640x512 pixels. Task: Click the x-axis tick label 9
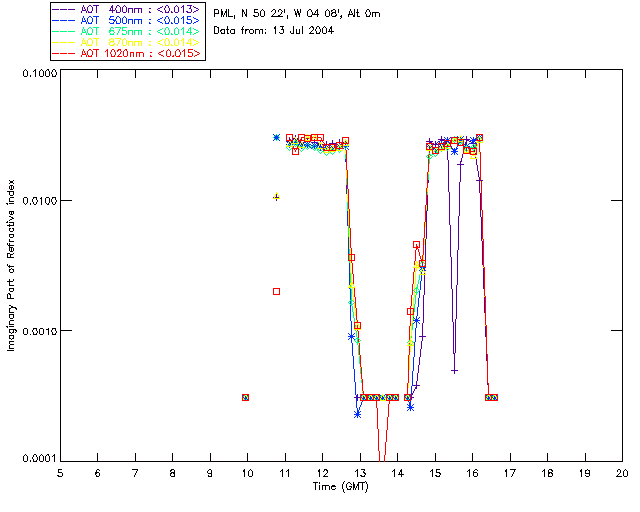(210, 473)
